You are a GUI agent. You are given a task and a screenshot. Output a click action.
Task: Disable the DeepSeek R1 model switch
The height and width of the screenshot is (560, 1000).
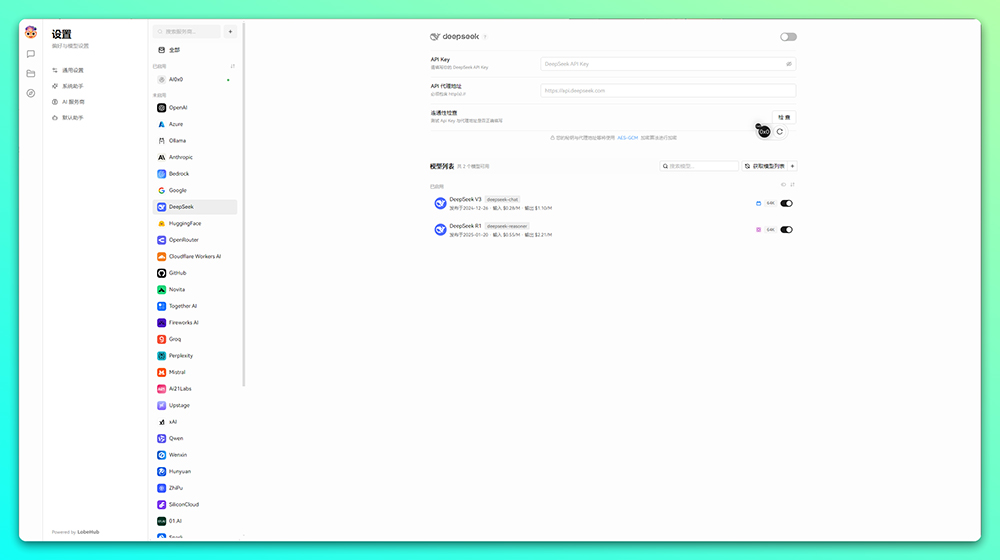(x=786, y=230)
